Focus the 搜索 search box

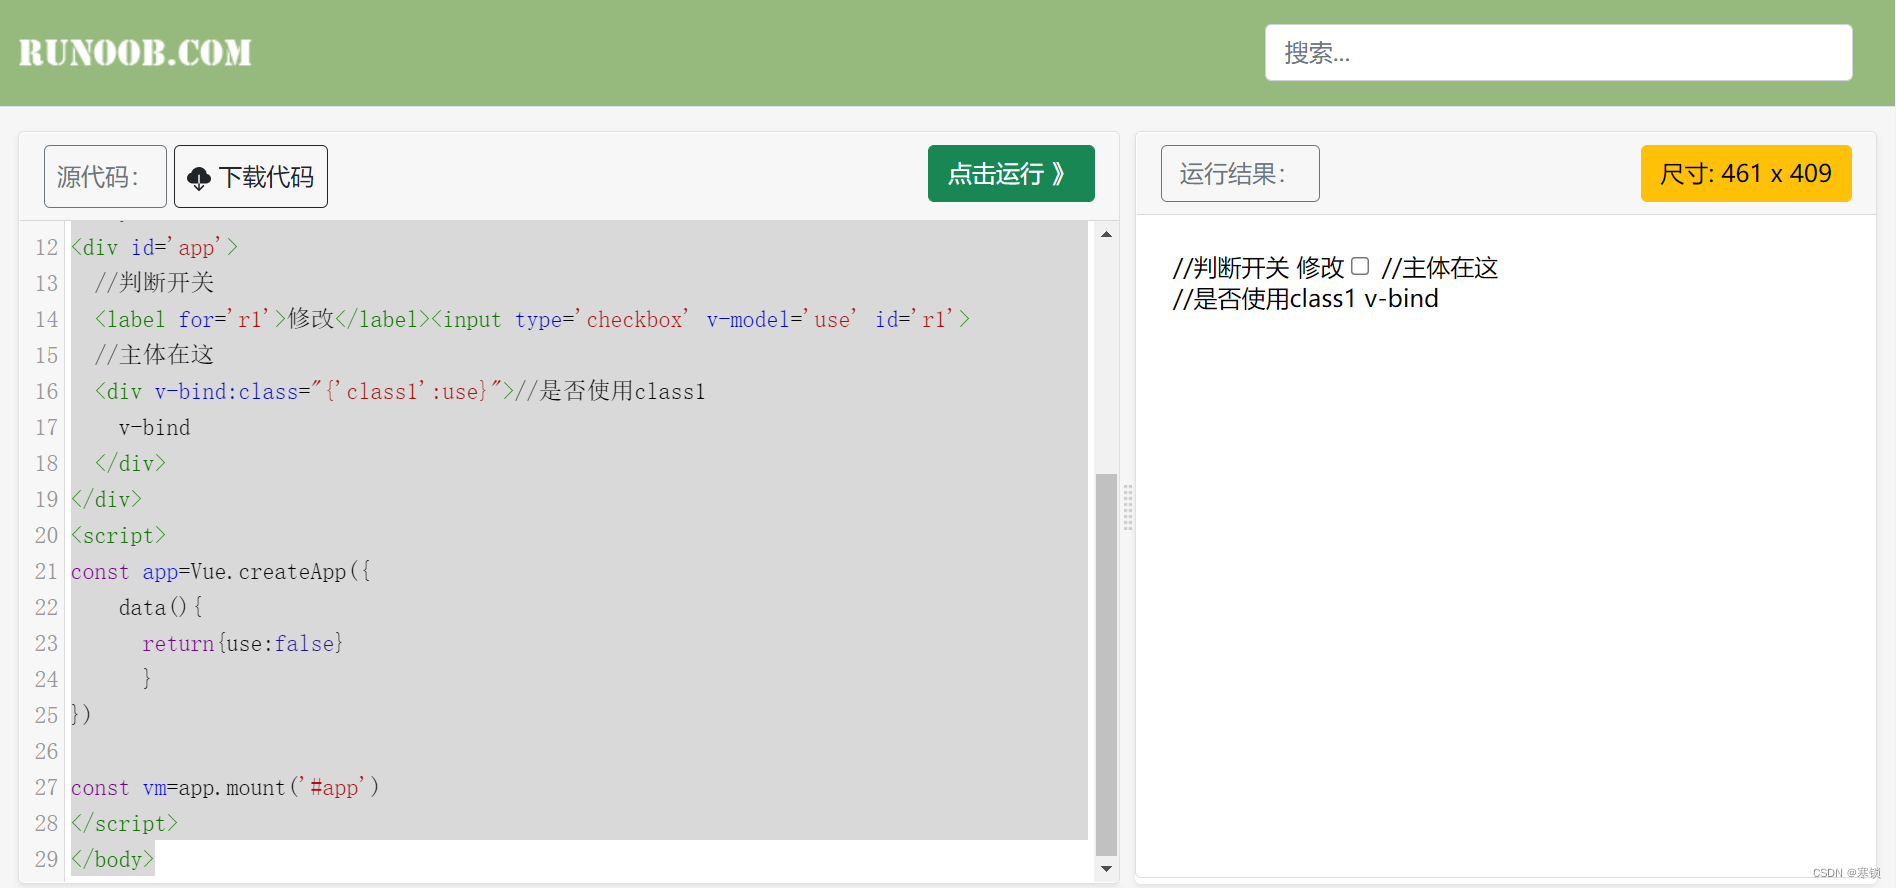click(x=1558, y=53)
